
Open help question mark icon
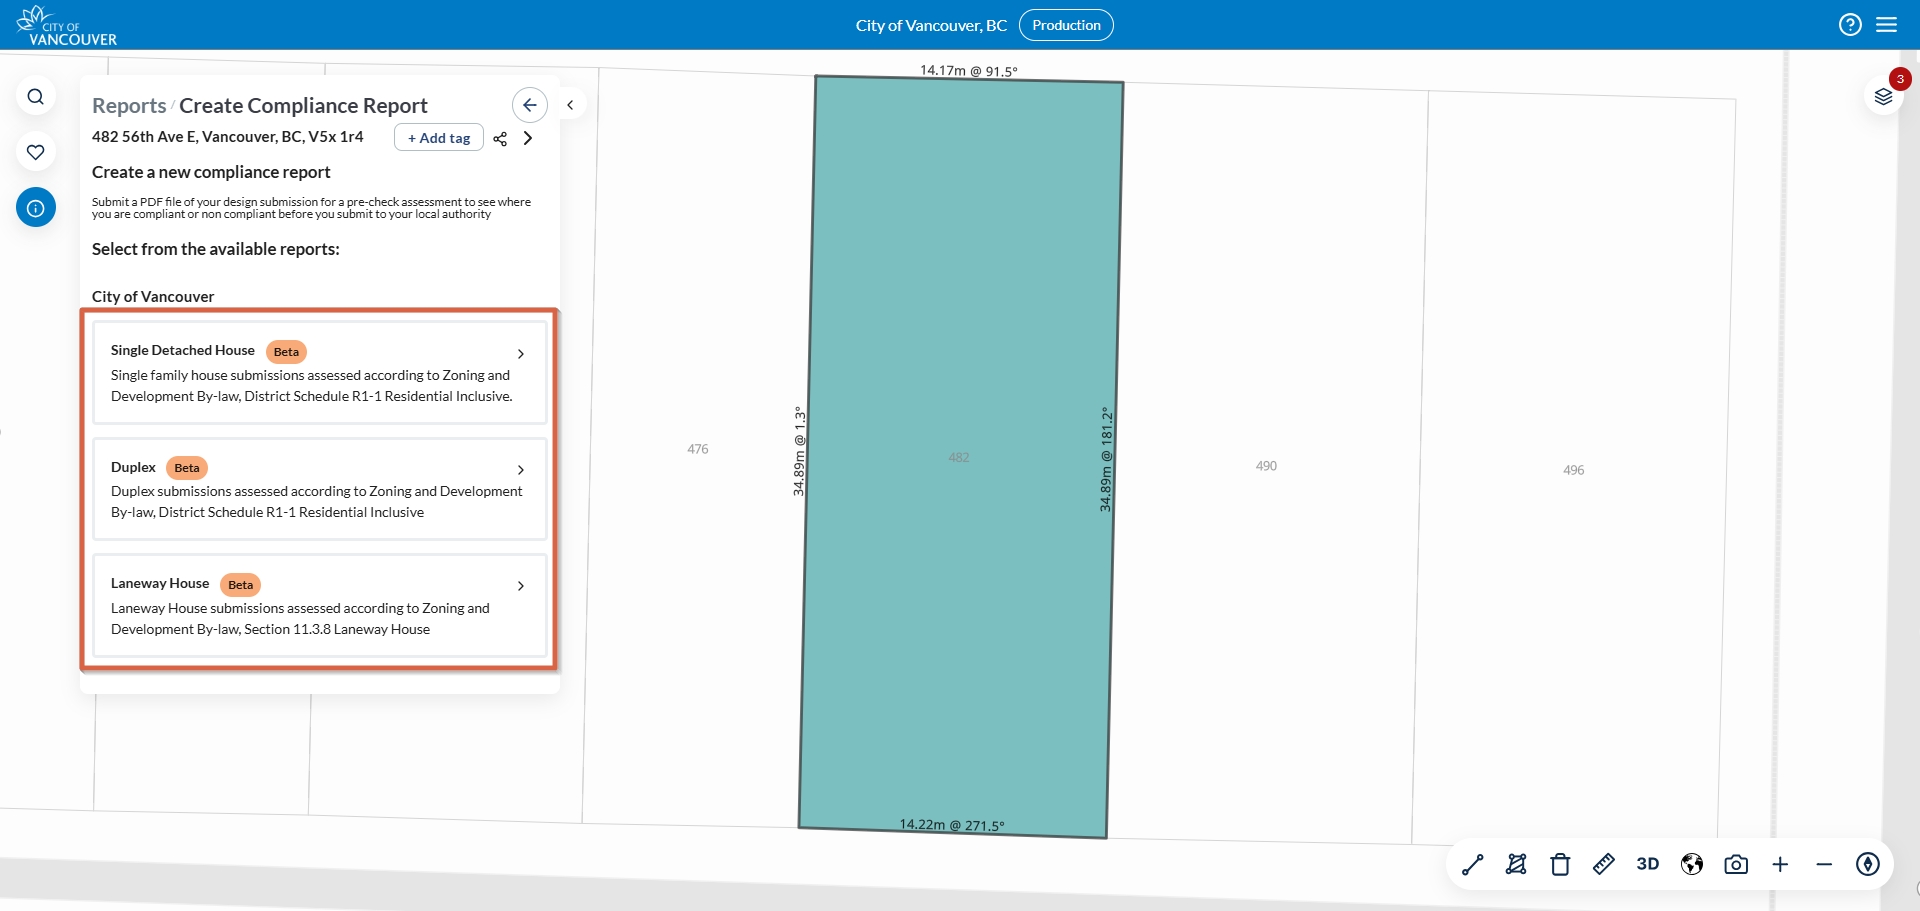(1850, 25)
